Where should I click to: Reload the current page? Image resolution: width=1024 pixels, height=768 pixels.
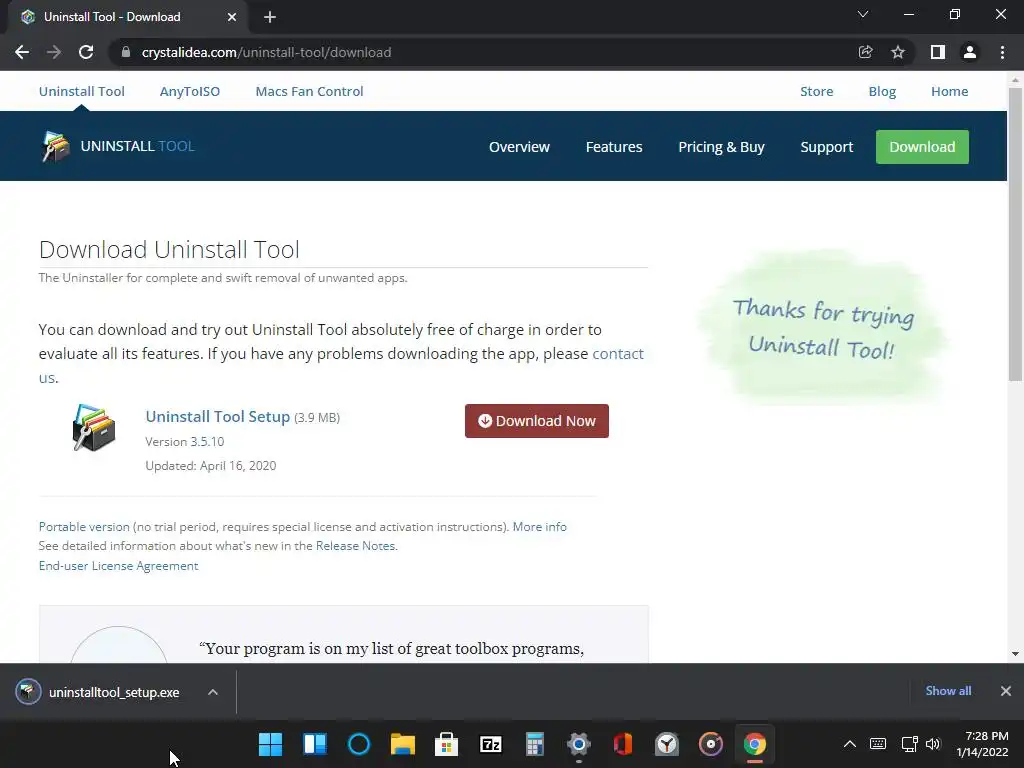tap(86, 52)
